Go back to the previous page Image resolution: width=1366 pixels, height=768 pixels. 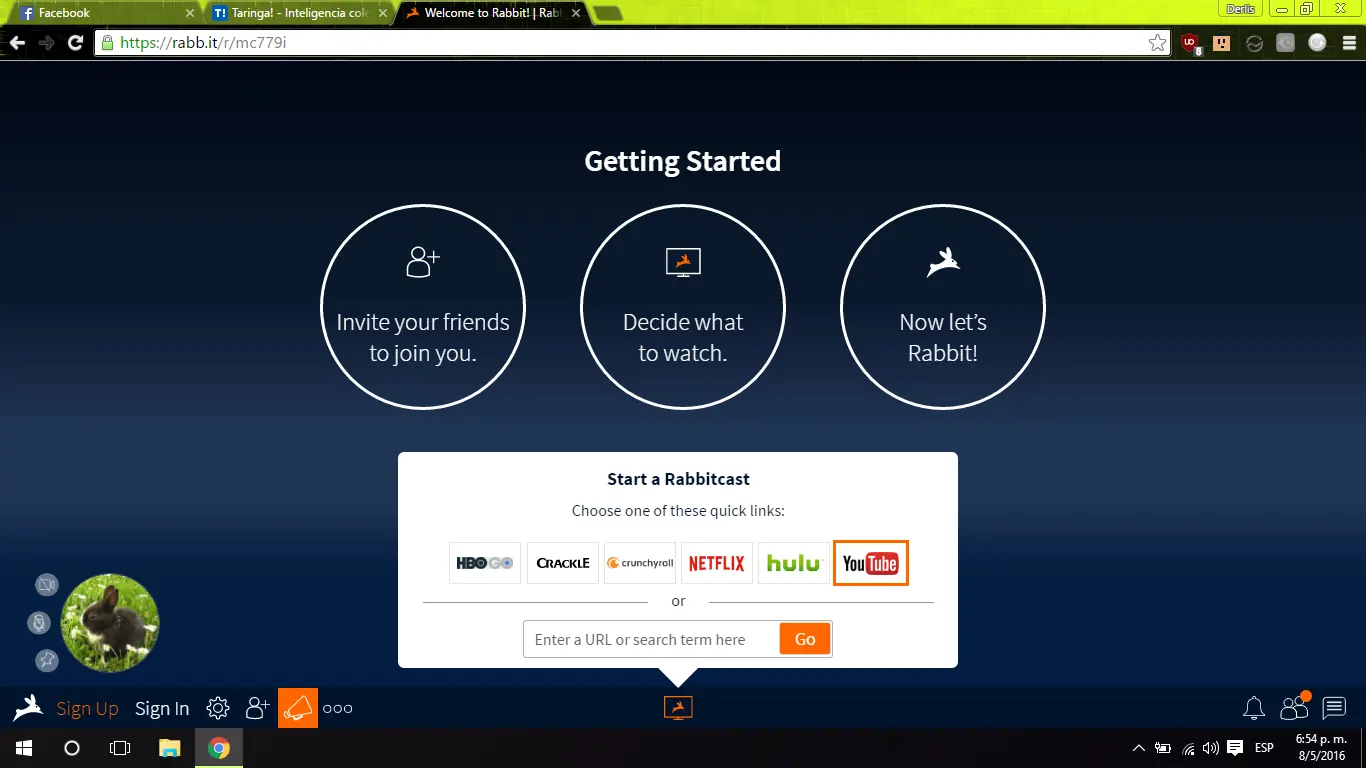[17, 43]
